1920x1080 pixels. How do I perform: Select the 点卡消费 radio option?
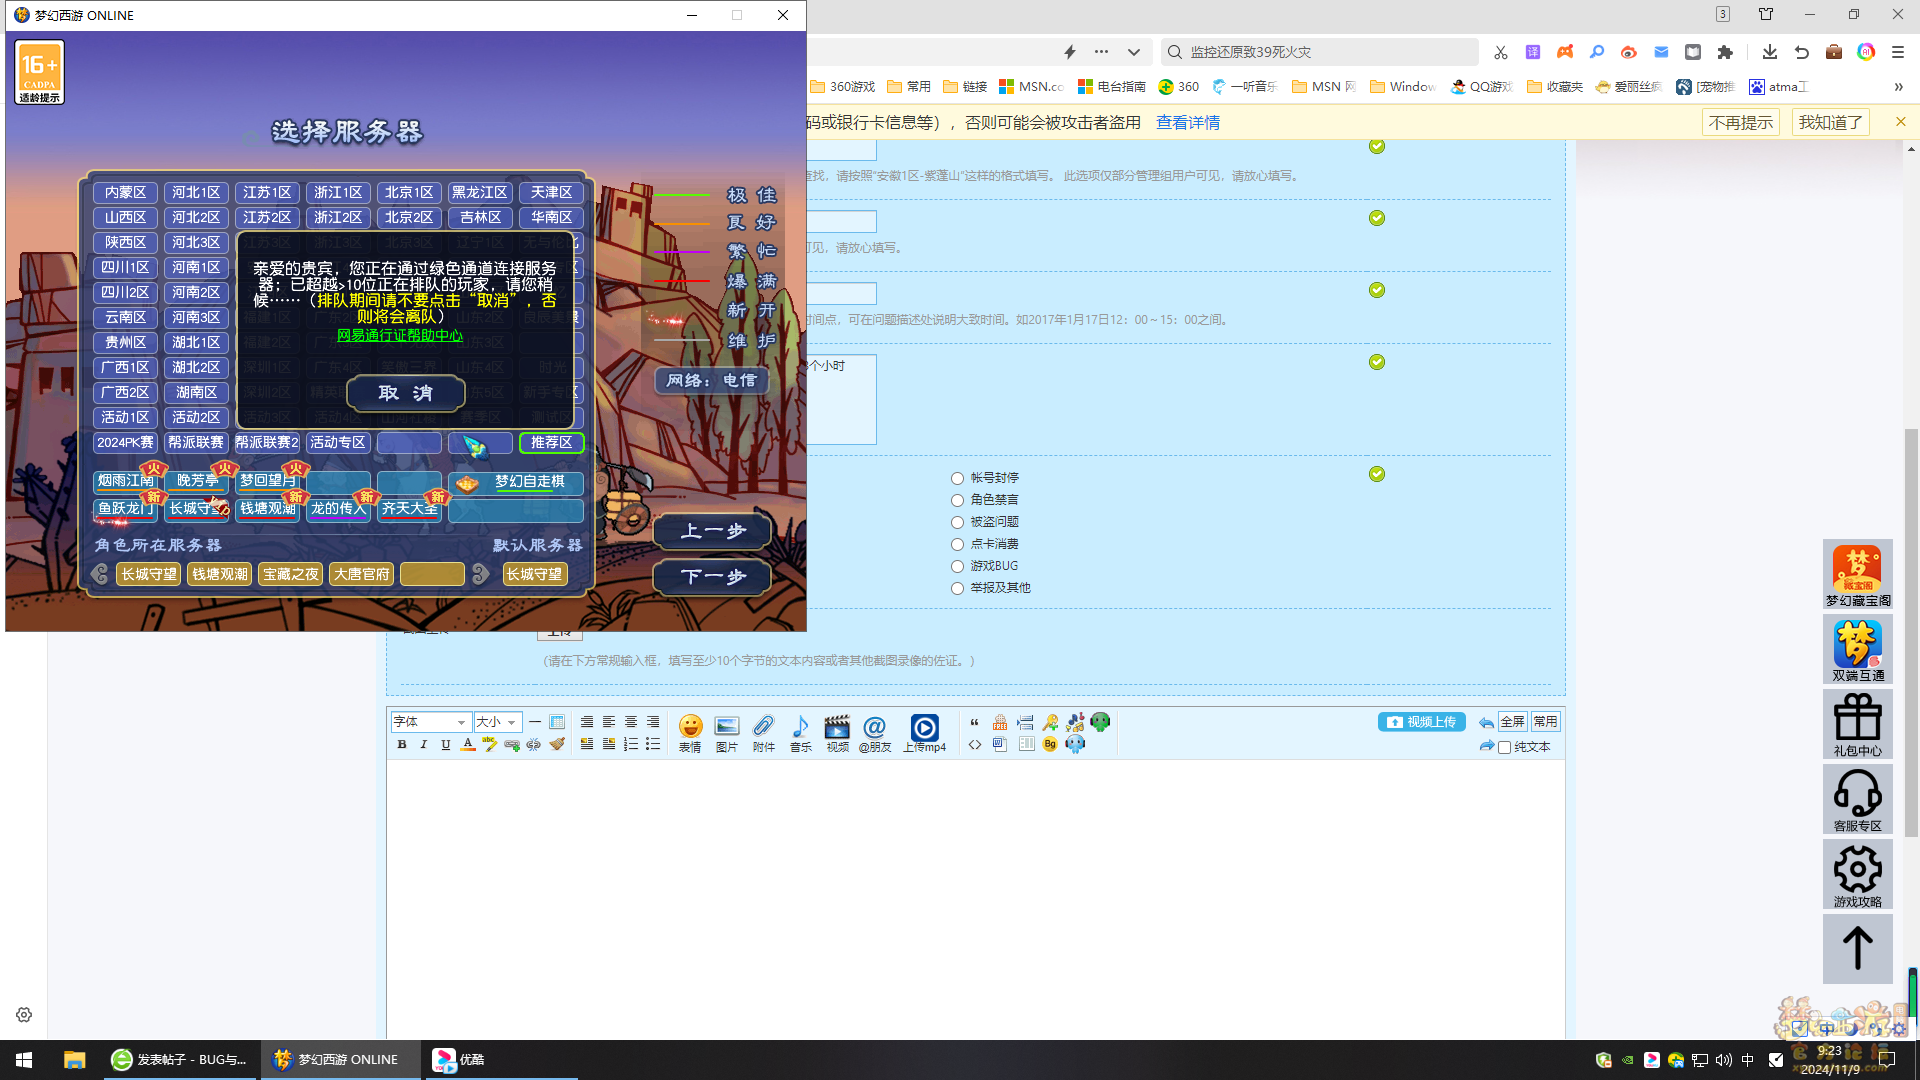pyautogui.click(x=957, y=544)
